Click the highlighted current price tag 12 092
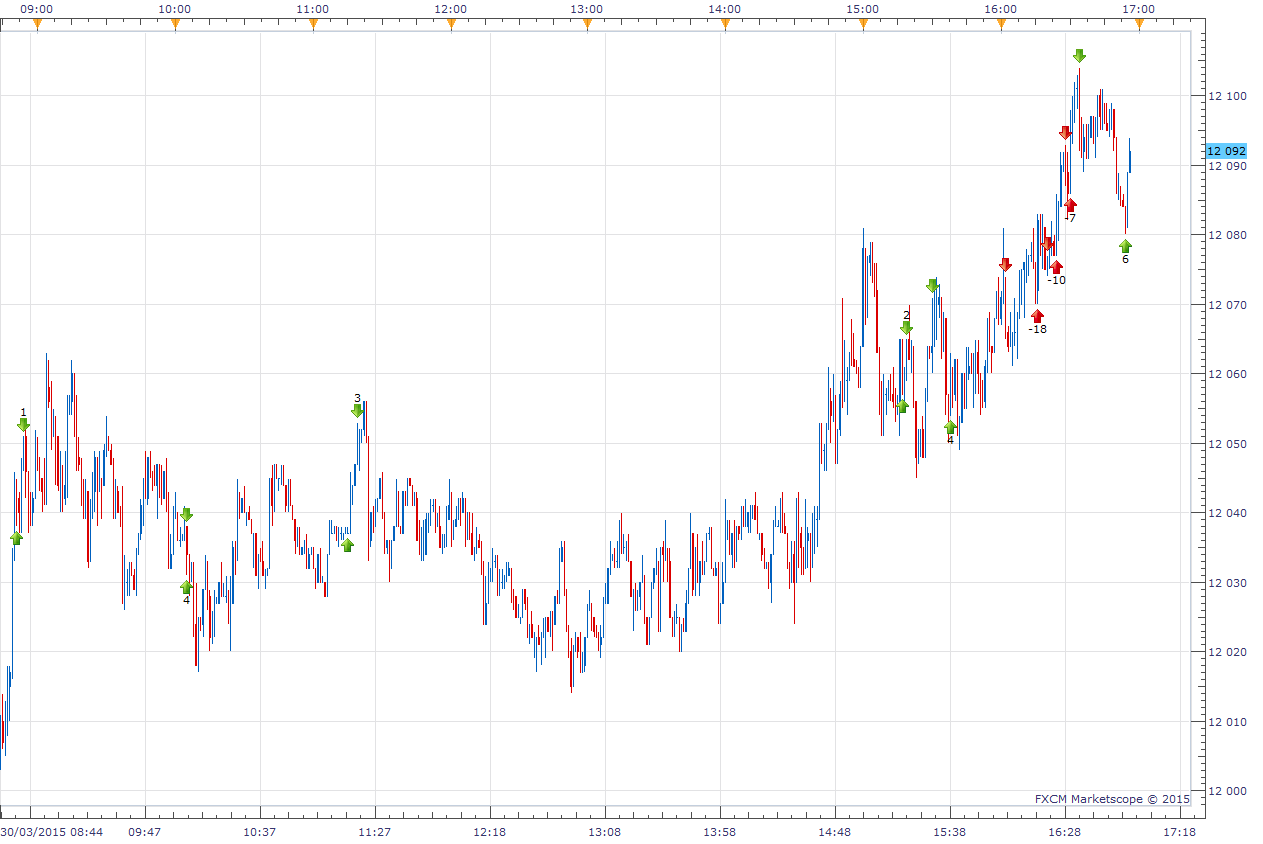This screenshot has height=844, width=1263. [1226, 151]
